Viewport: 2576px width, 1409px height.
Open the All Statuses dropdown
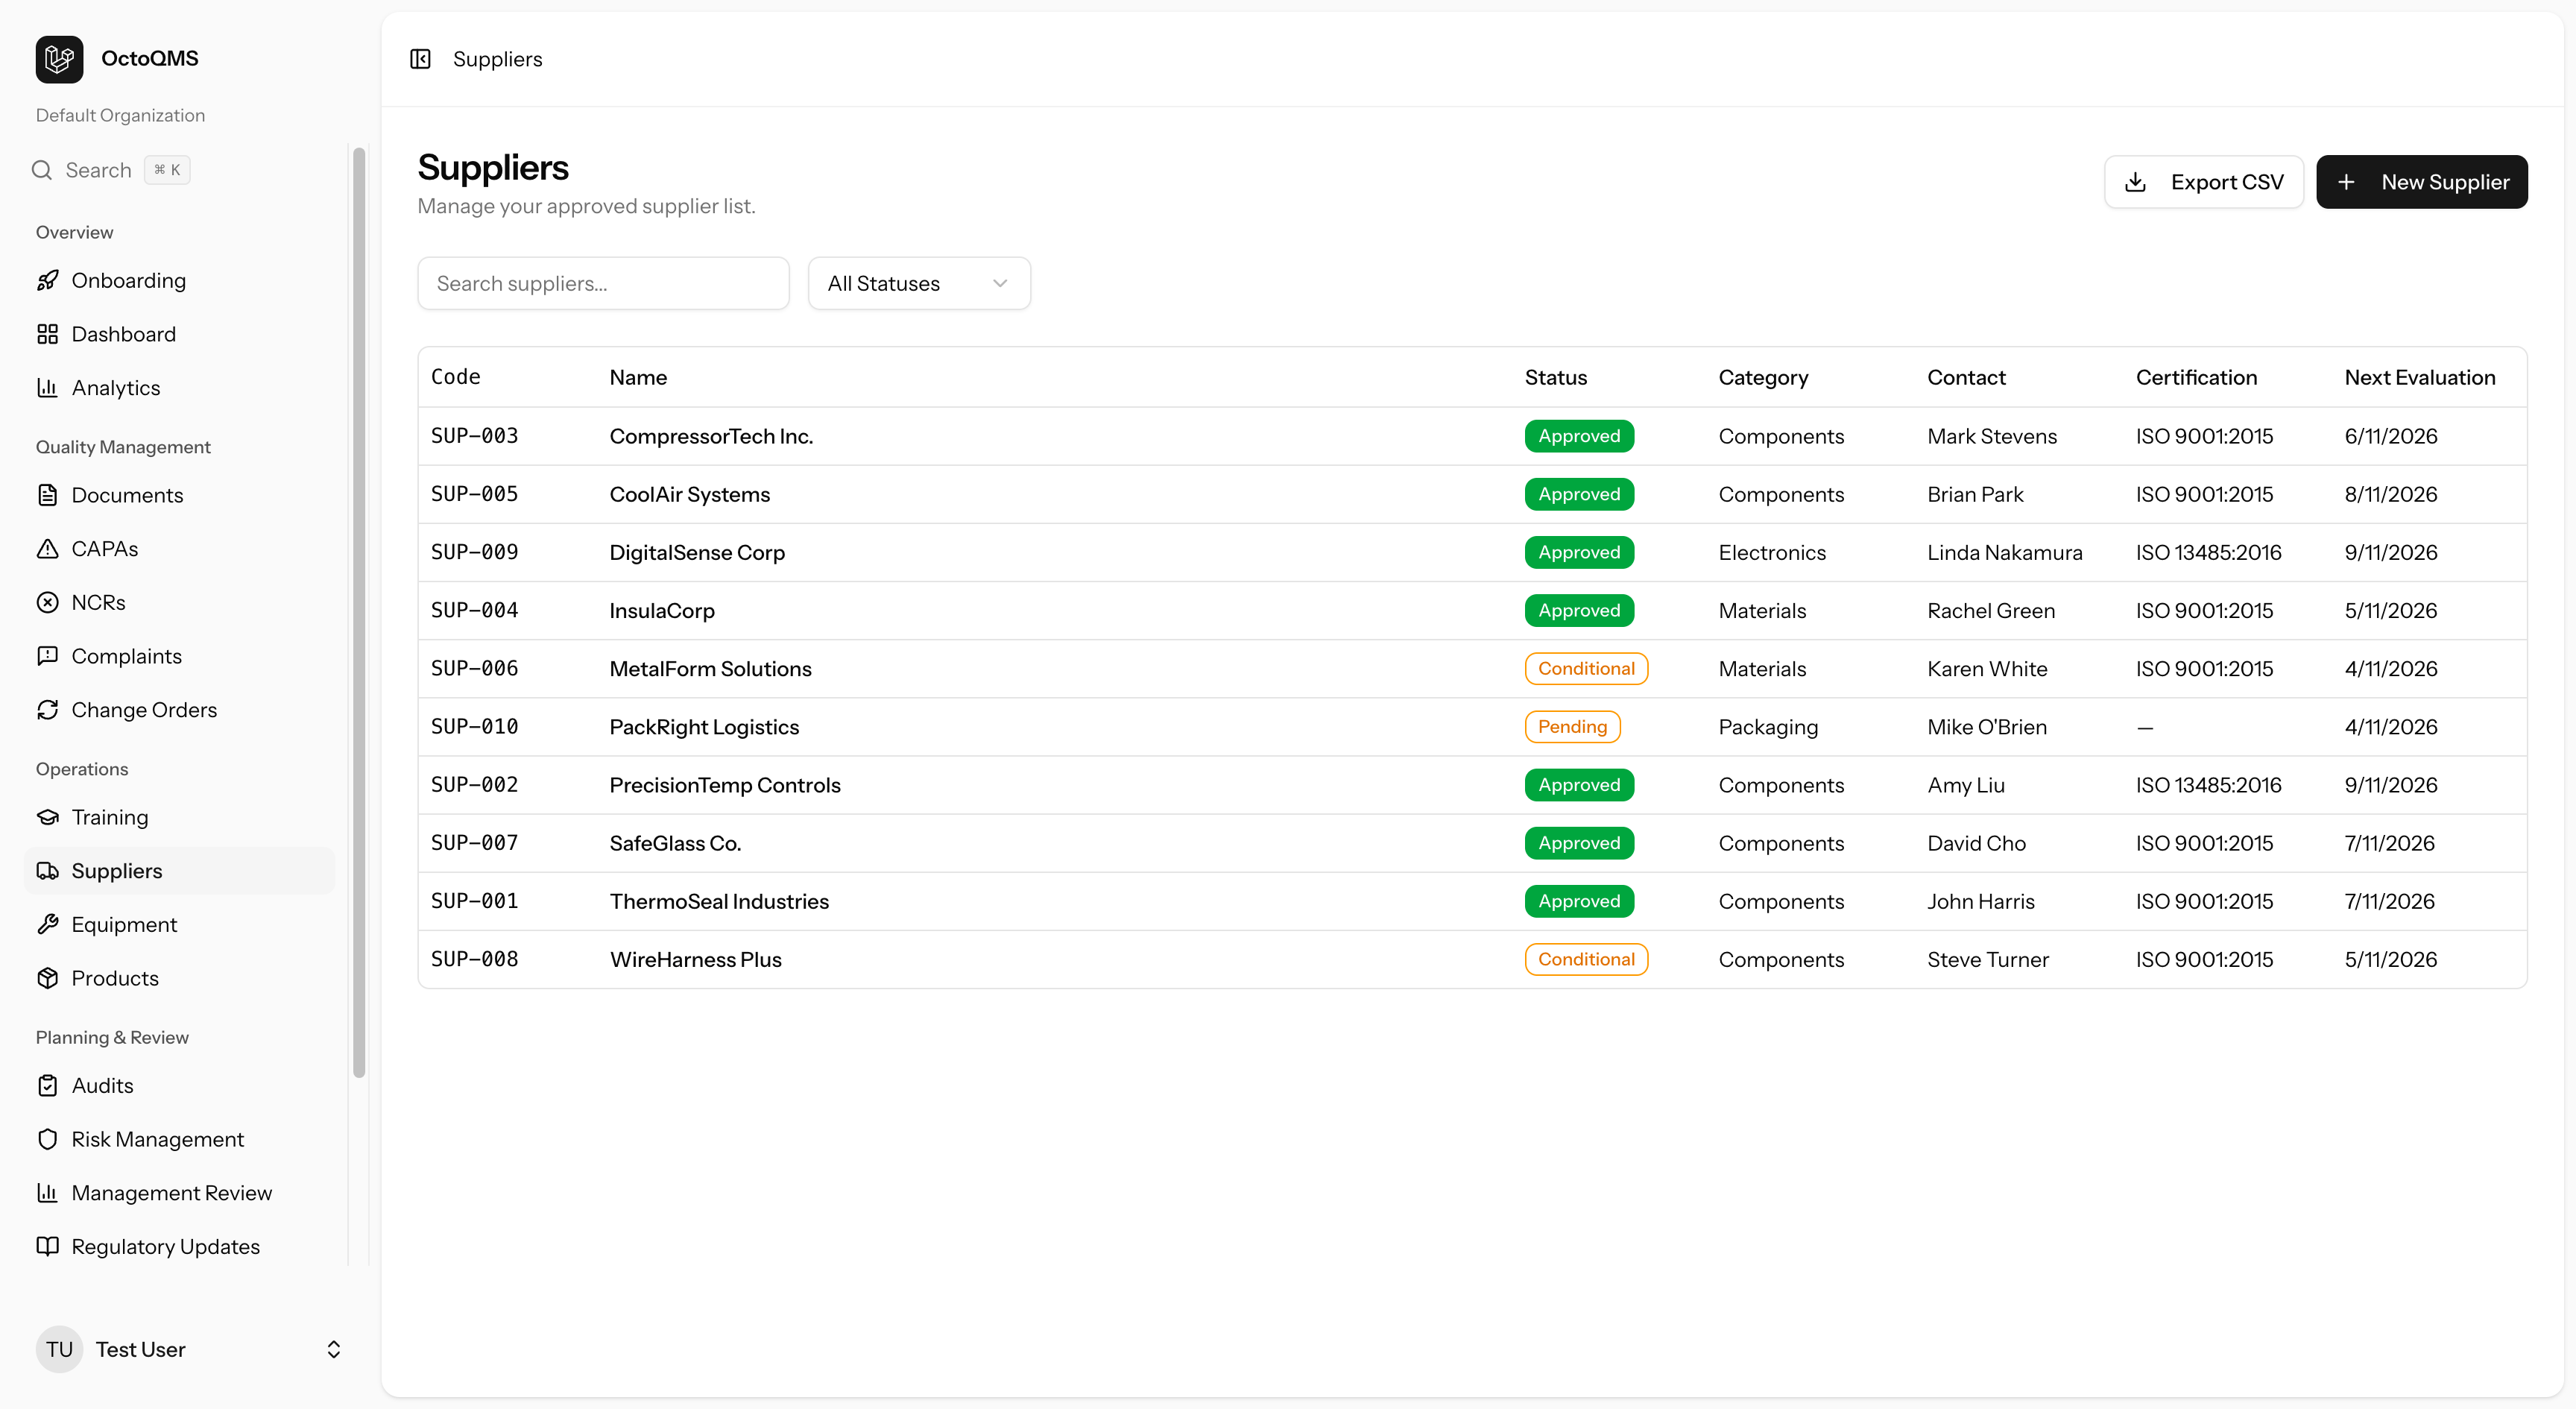[919, 284]
